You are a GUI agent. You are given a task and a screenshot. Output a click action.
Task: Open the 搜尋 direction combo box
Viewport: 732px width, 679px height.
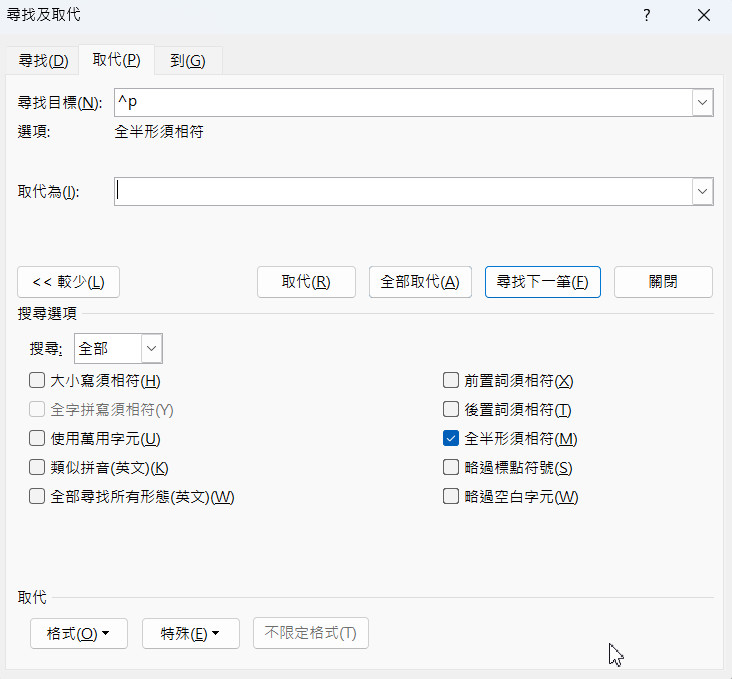[x=152, y=349]
